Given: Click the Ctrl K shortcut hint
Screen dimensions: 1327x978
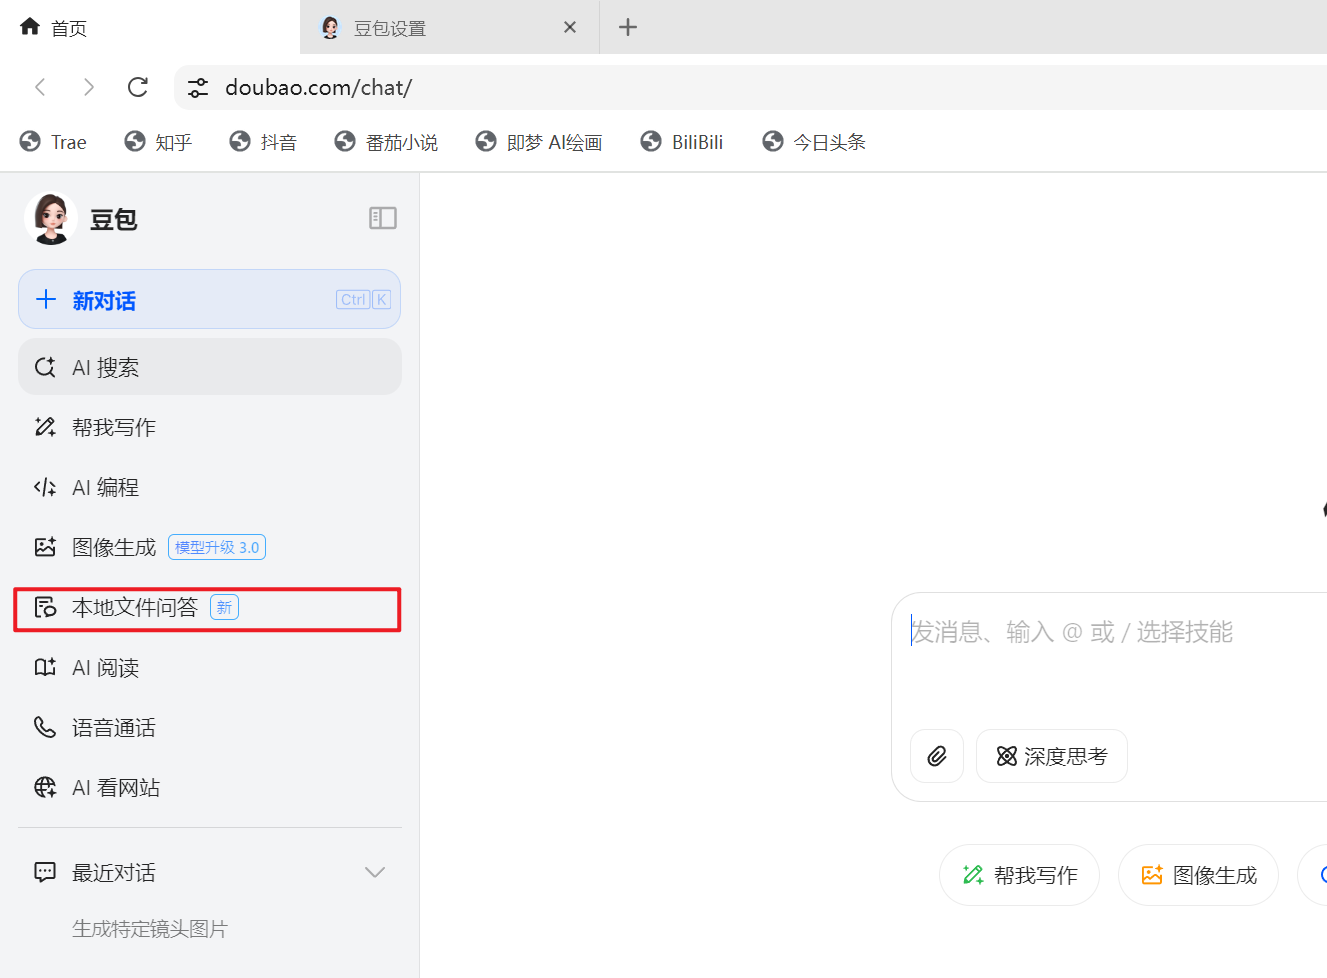Looking at the screenshot, I should point(363,299).
